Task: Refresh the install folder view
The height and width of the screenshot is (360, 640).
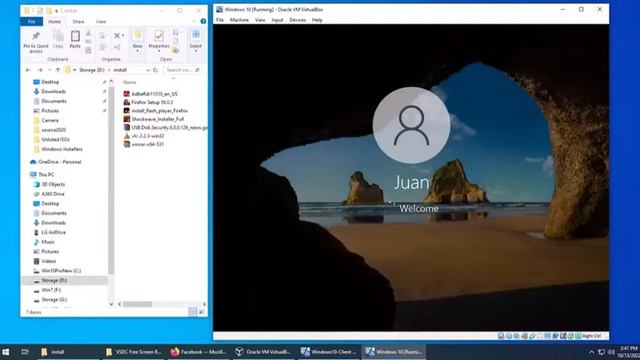Action: [x=155, y=70]
